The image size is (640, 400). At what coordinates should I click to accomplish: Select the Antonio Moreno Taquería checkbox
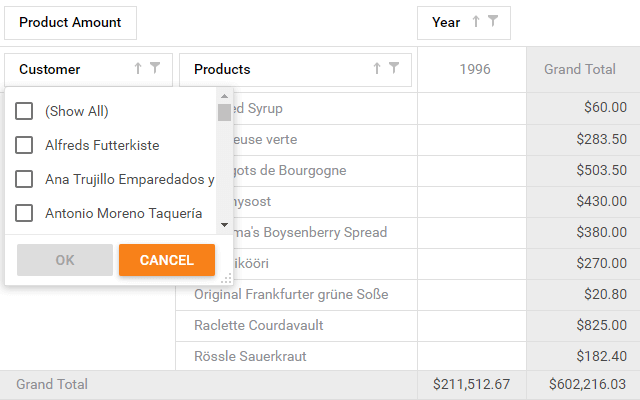click(x=24, y=213)
